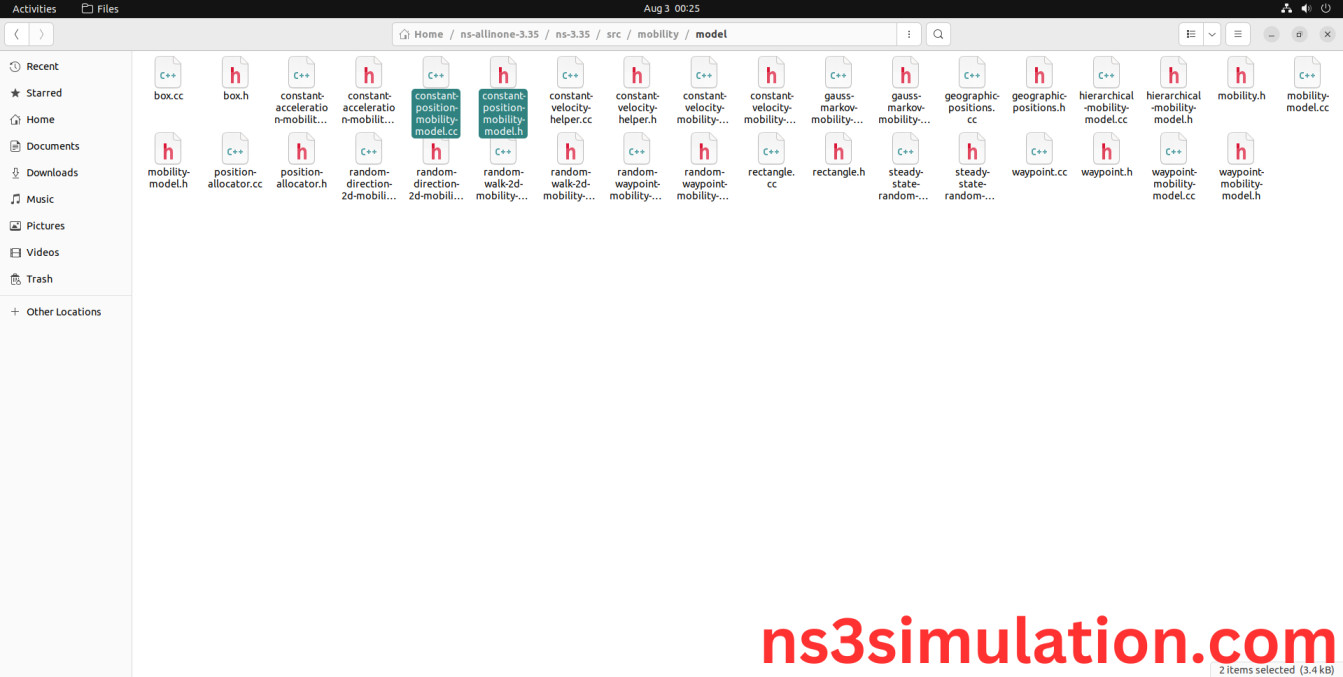Open the three-dot path bar menu
The width and height of the screenshot is (1343, 677).
[x=908, y=33]
